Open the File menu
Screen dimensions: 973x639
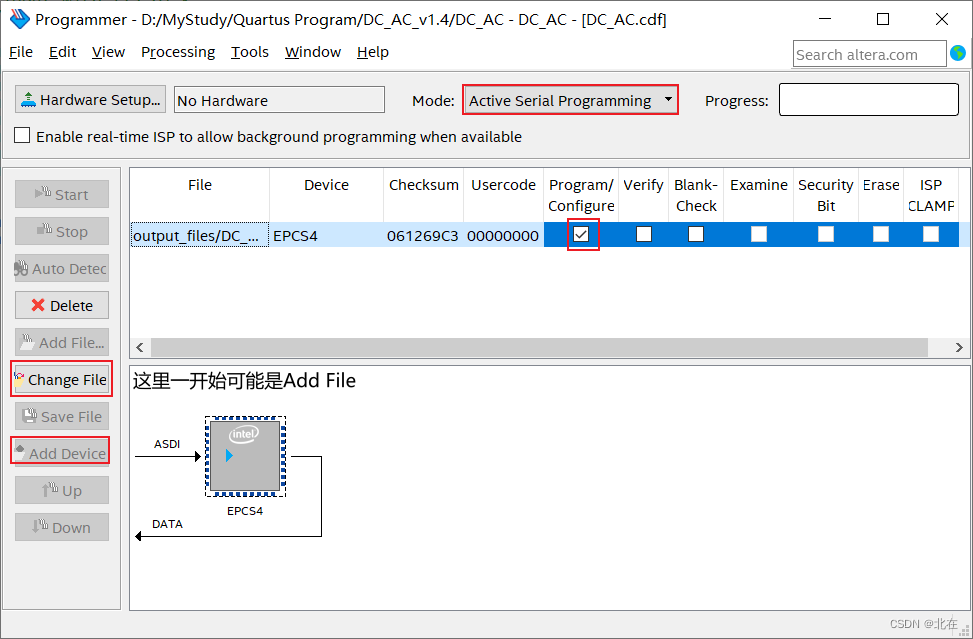point(20,52)
